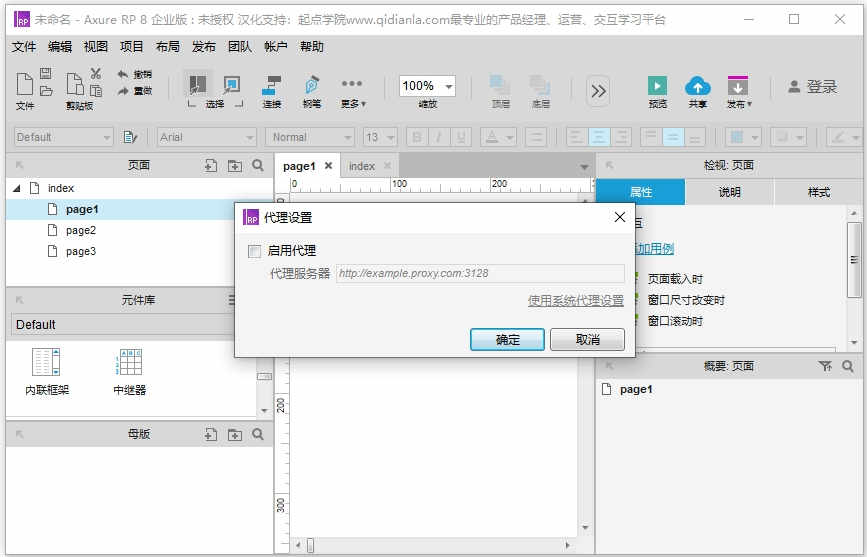Viewport: 867px width, 557px height.
Task: Click the undo arrow labeled 撤销
Action: coord(134,74)
